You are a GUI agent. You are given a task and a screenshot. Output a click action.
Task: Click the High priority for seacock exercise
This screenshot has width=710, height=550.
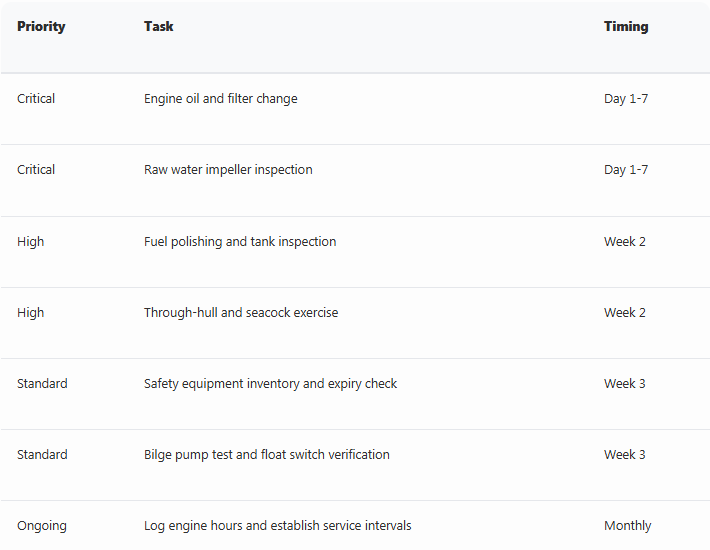[30, 312]
